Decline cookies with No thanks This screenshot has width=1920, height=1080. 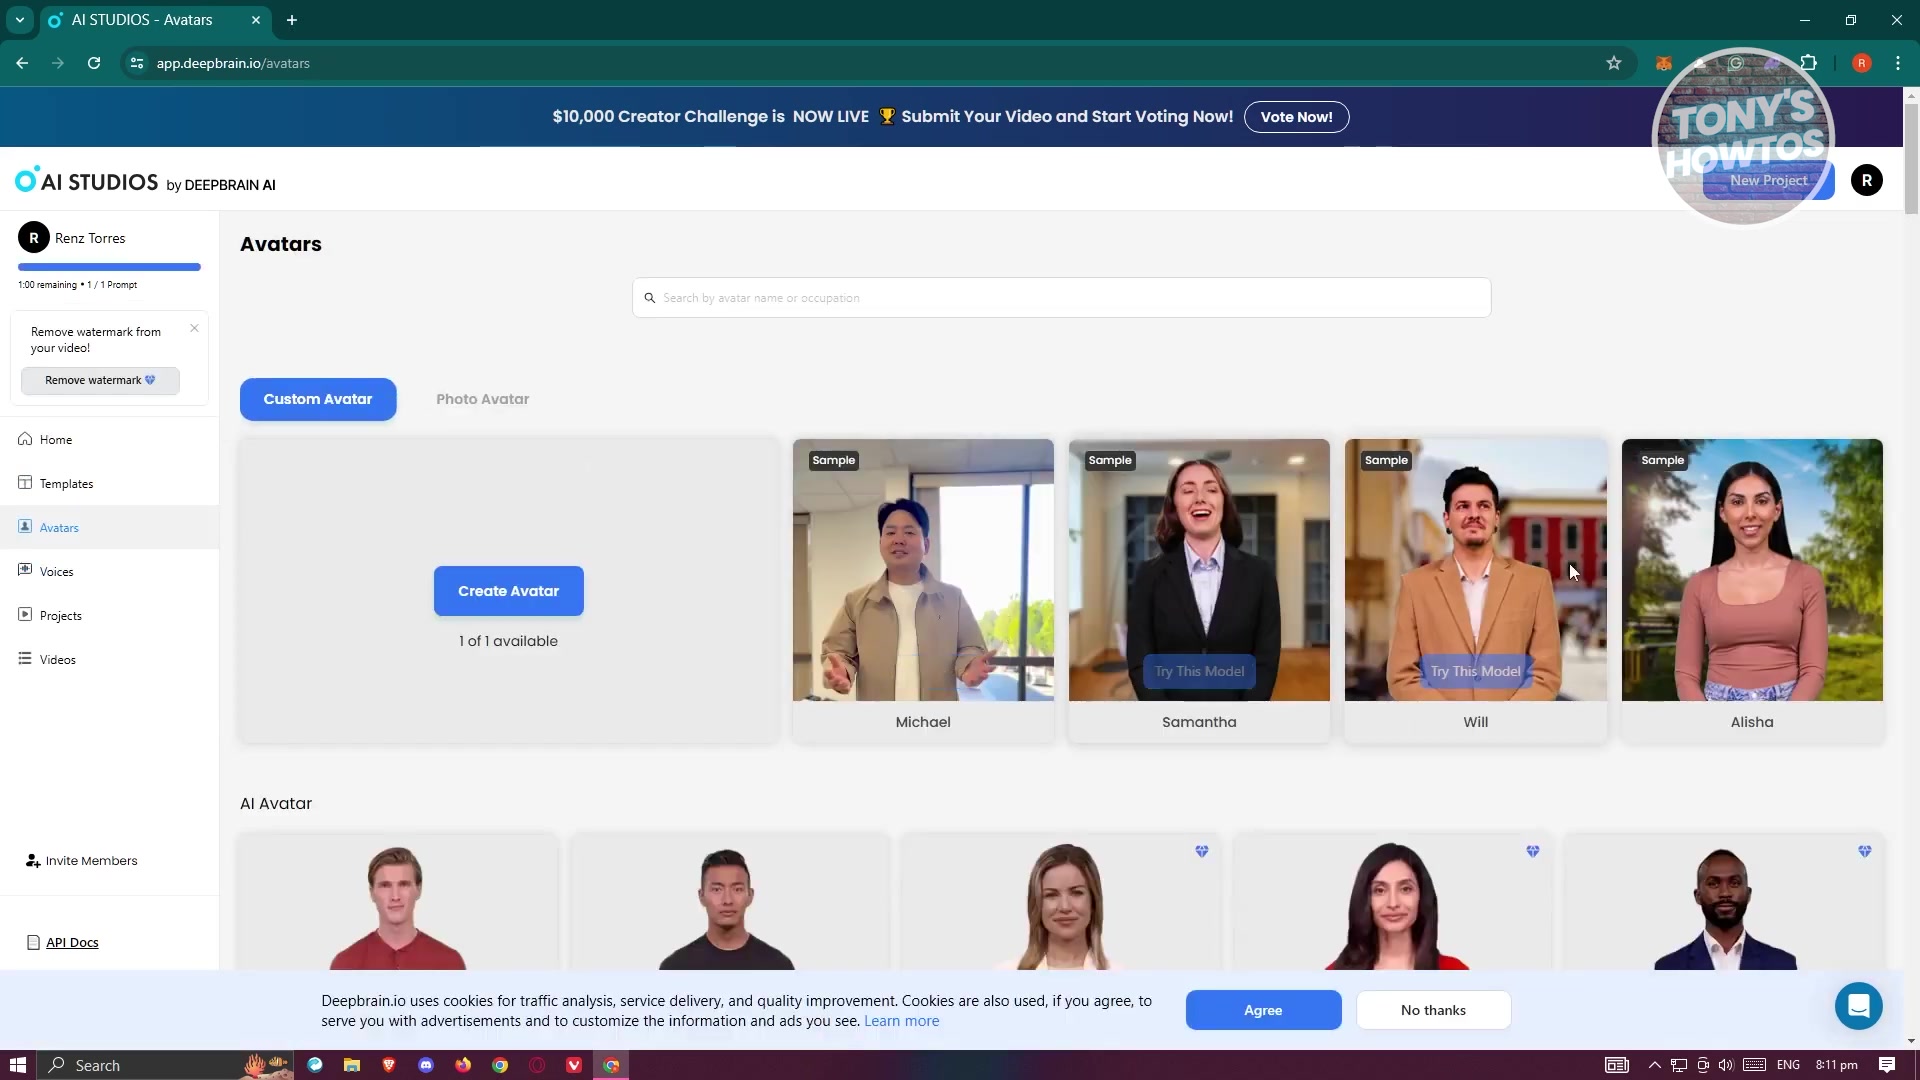[1433, 1010]
